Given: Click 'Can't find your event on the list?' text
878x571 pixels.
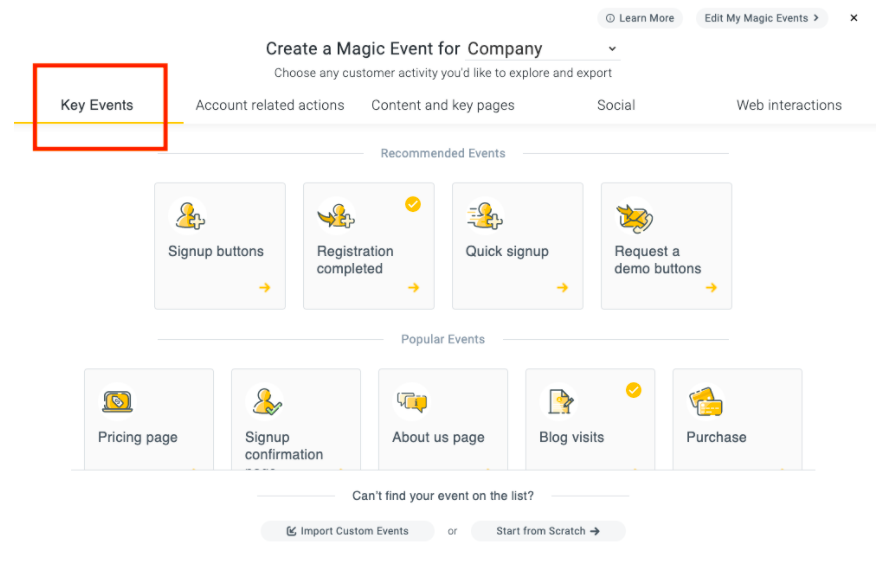Looking at the screenshot, I should pyautogui.click(x=443, y=496).
